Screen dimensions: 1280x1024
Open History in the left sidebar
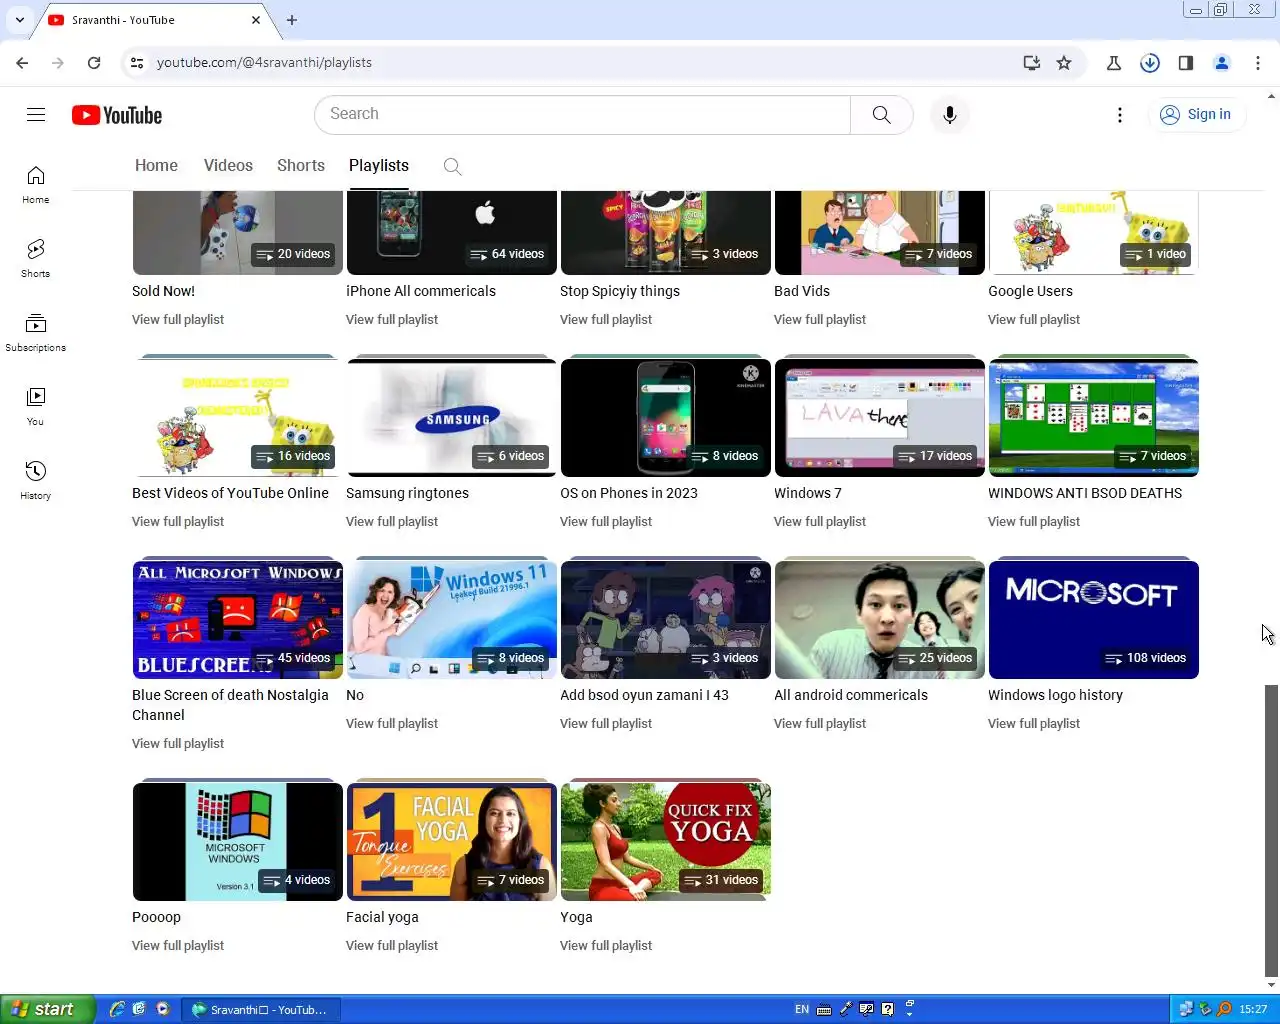pyautogui.click(x=36, y=480)
